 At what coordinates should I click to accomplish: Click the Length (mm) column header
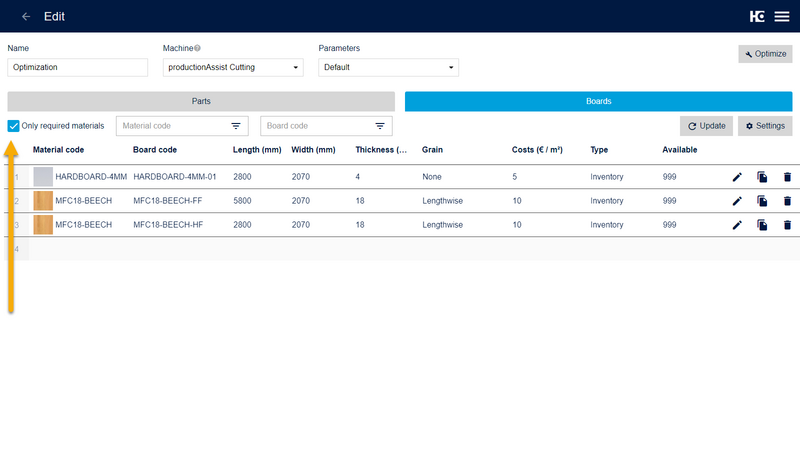(257, 150)
